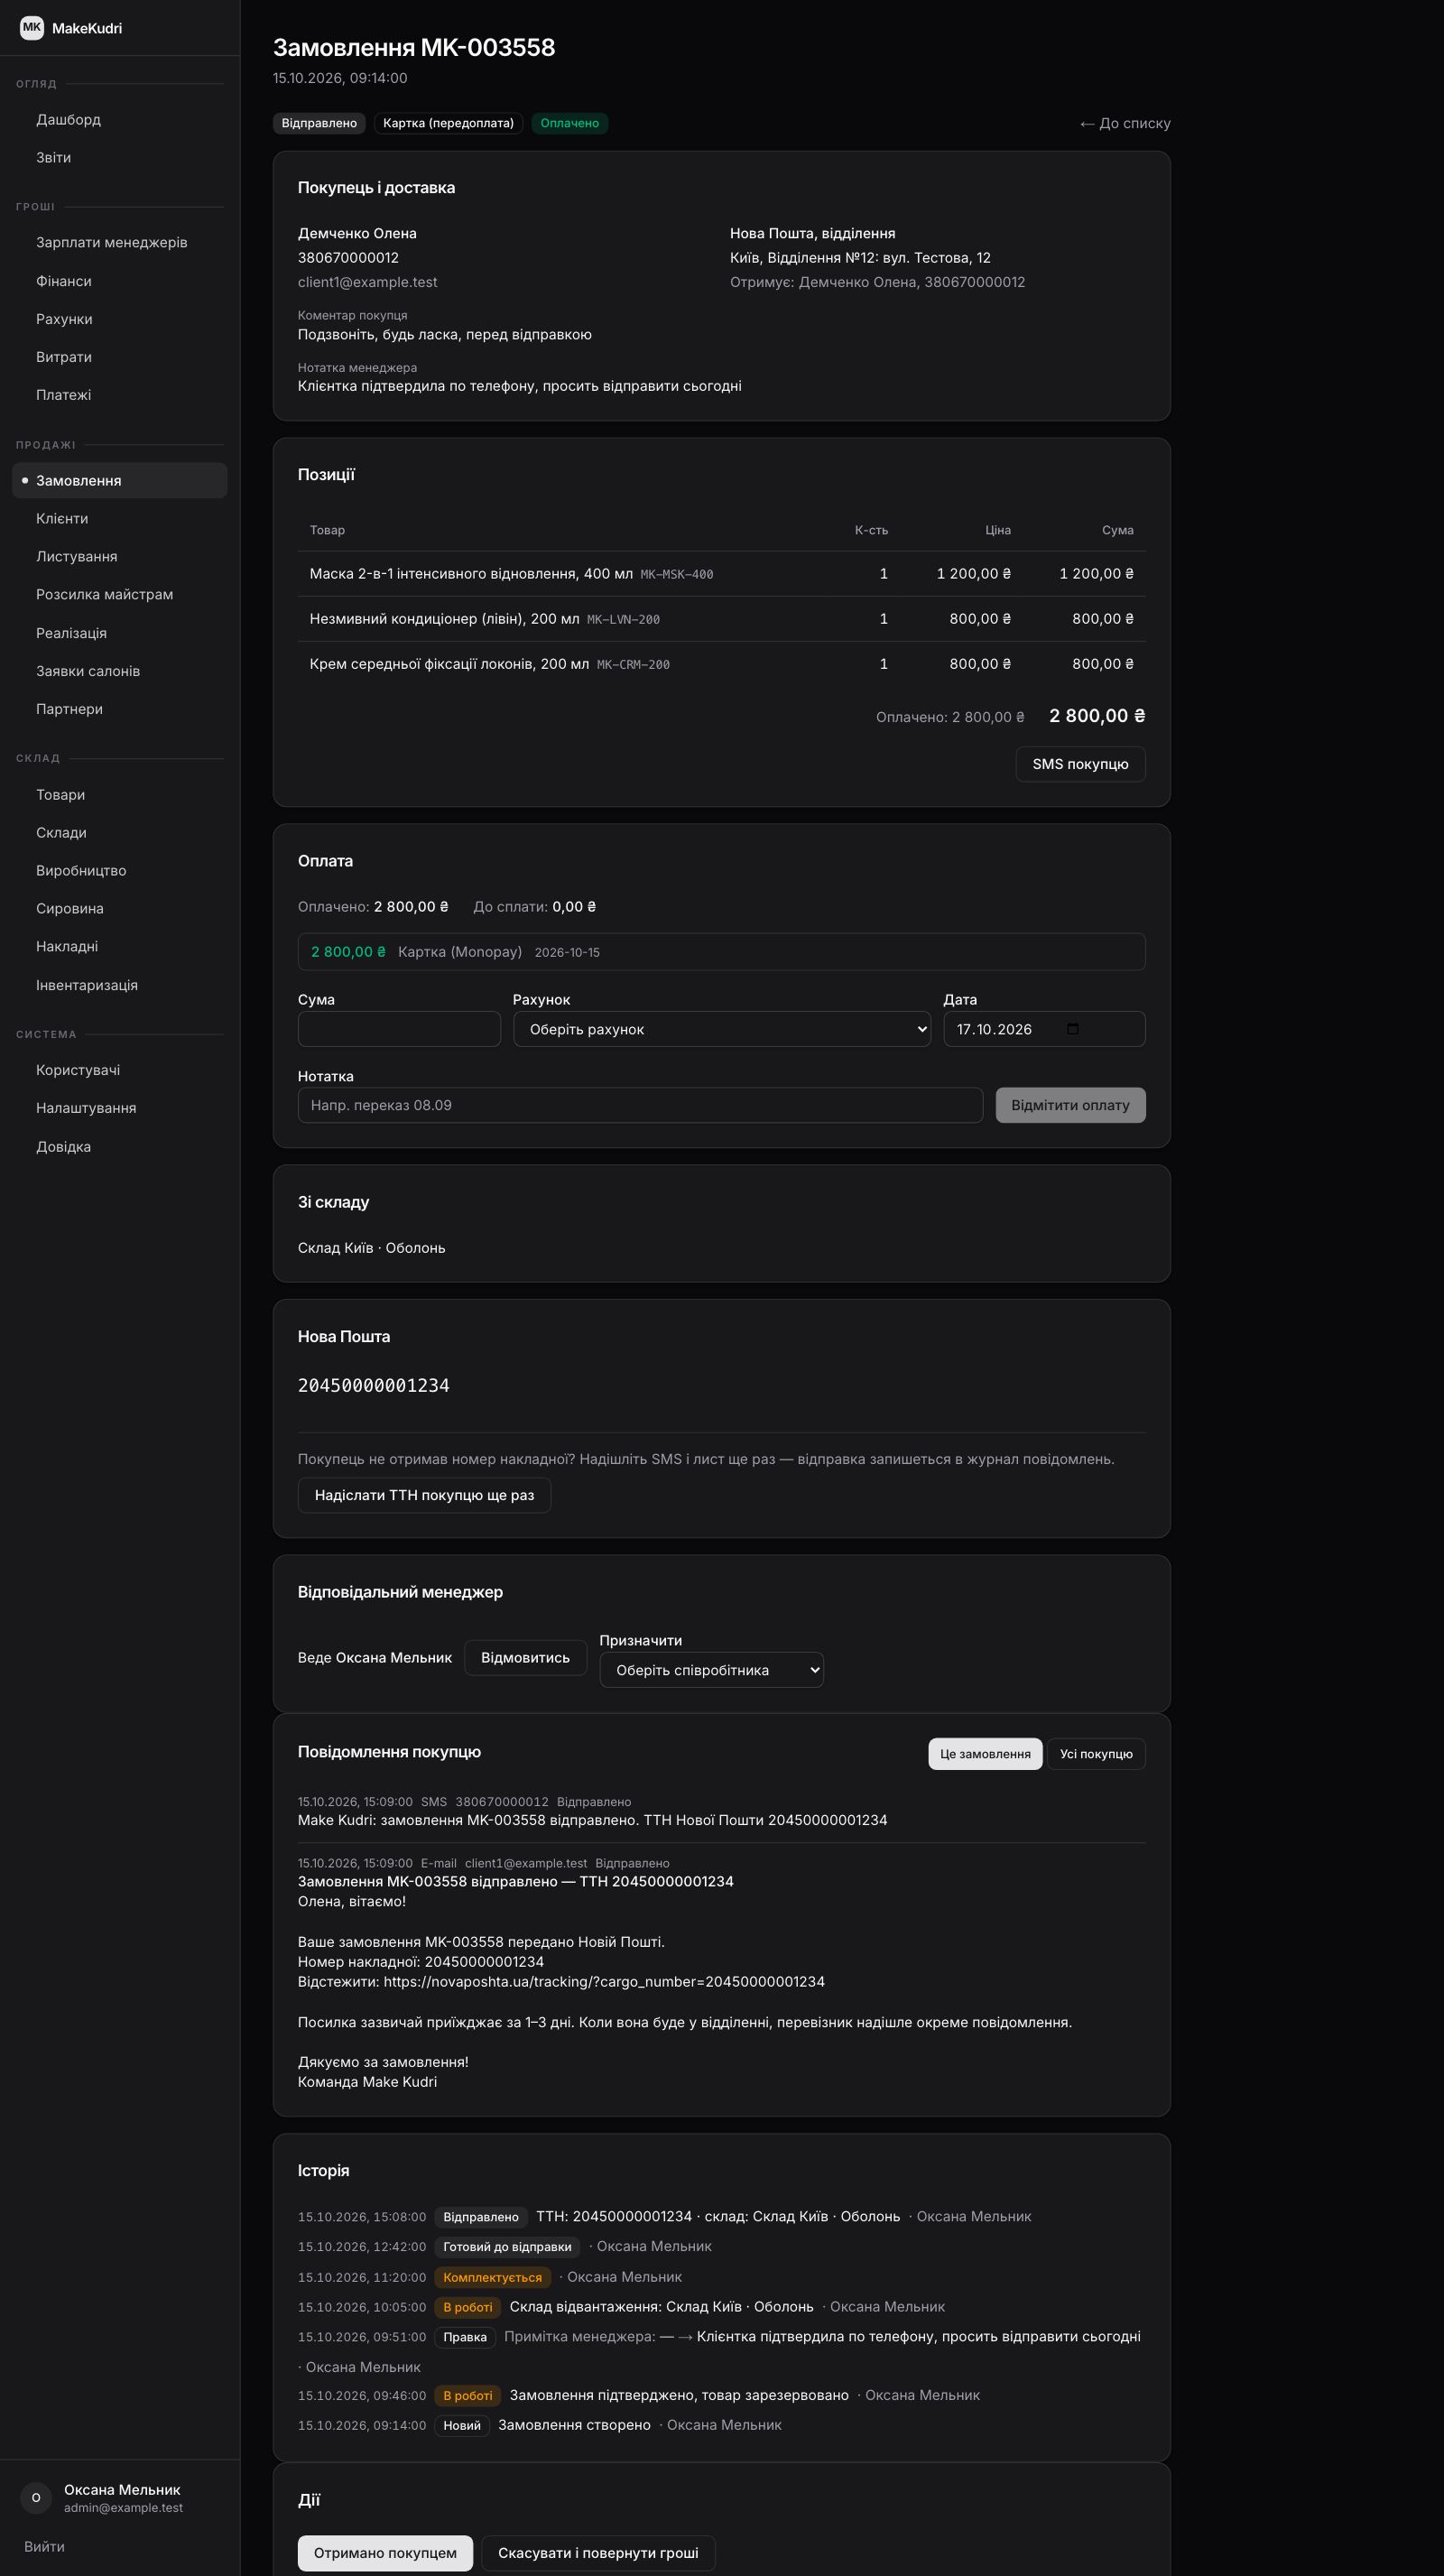Return via До списку link
Viewport: 1444px width, 2576px height.
tap(1125, 124)
